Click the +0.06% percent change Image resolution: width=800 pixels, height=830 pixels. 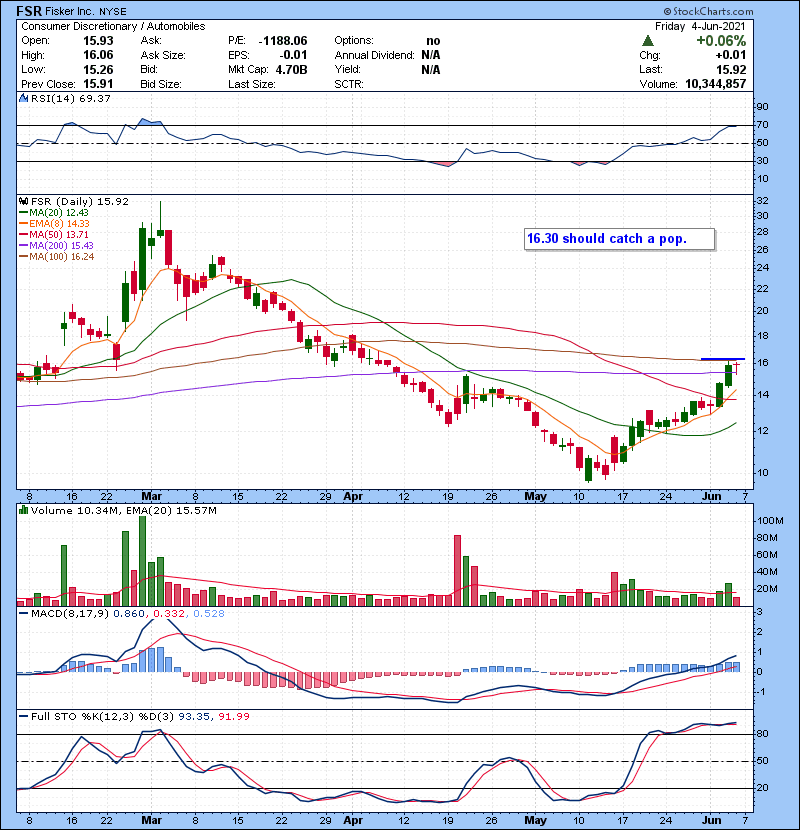[x=721, y=41]
